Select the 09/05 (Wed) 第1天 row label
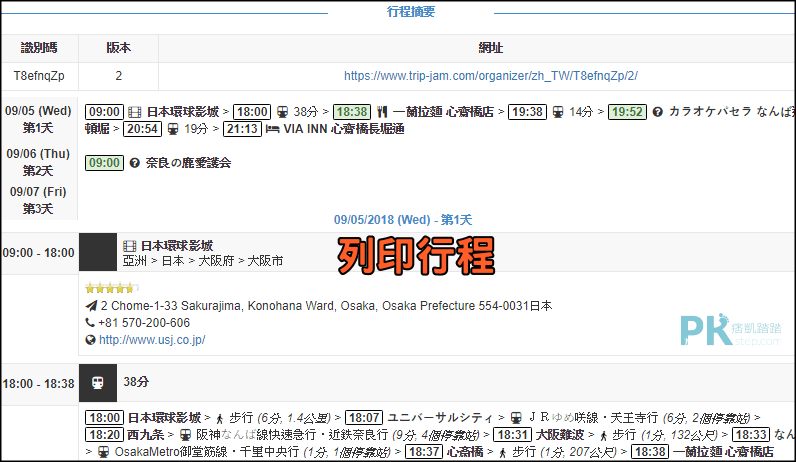Image resolution: width=796 pixels, height=462 pixels. (38, 119)
